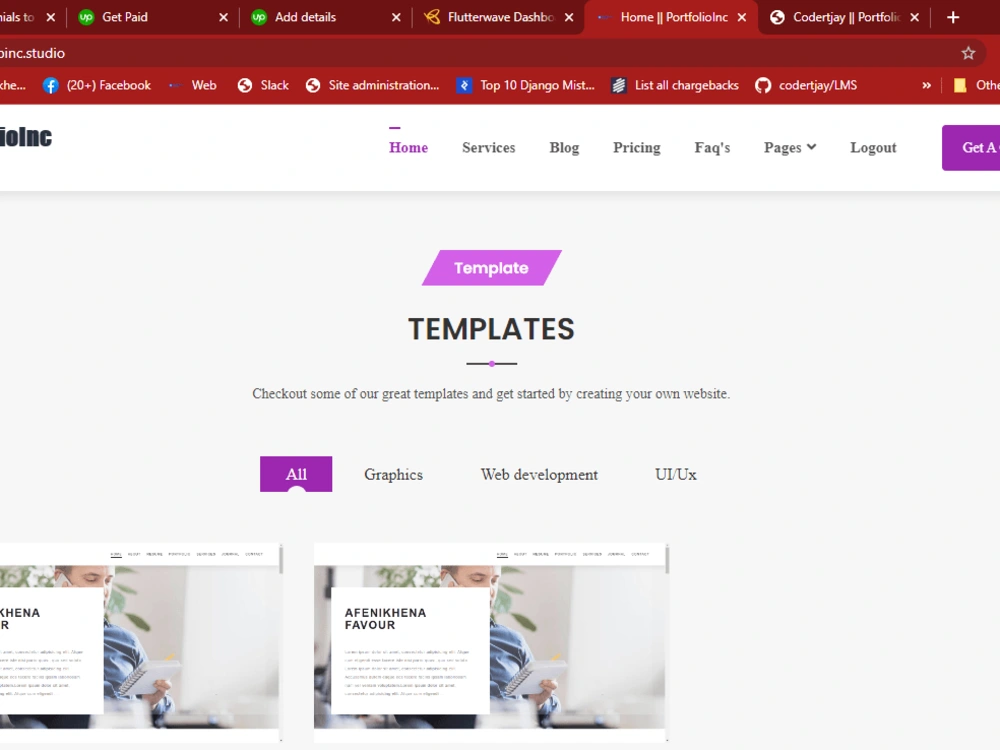Close the Home || PortfolioInc tab

742,17
